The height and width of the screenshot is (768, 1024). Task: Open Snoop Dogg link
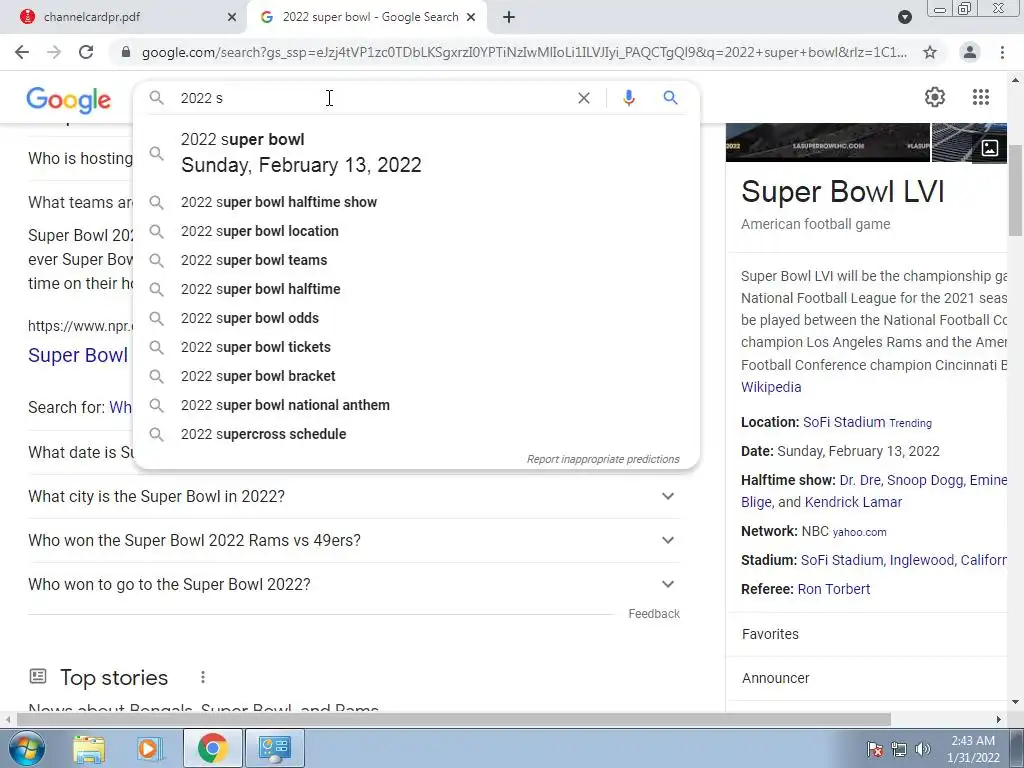[925, 480]
